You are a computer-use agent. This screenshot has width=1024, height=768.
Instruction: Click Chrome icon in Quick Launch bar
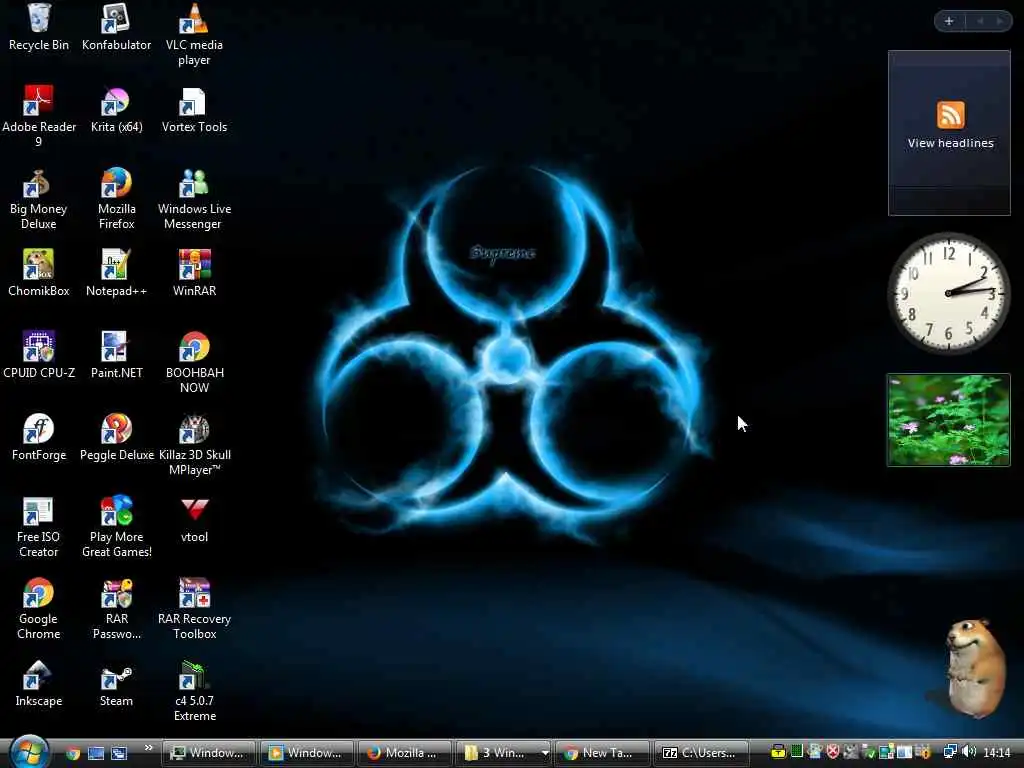coord(73,753)
